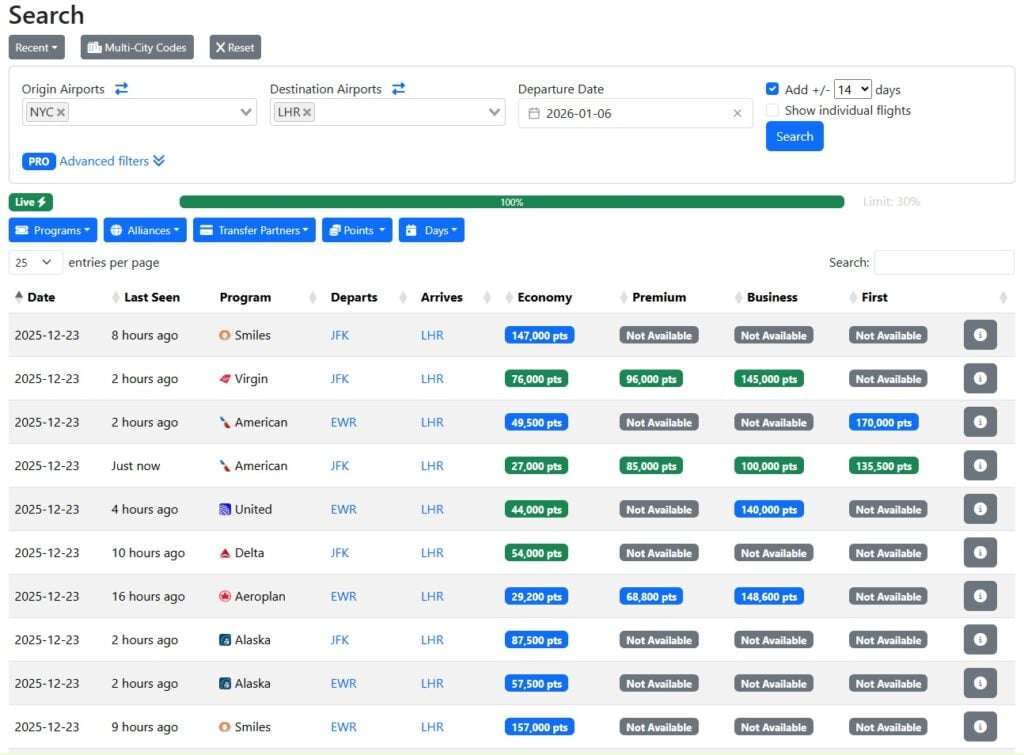Open the Alliances filter dropdown
The width and height of the screenshot is (1024, 755).
pyautogui.click(x=145, y=230)
